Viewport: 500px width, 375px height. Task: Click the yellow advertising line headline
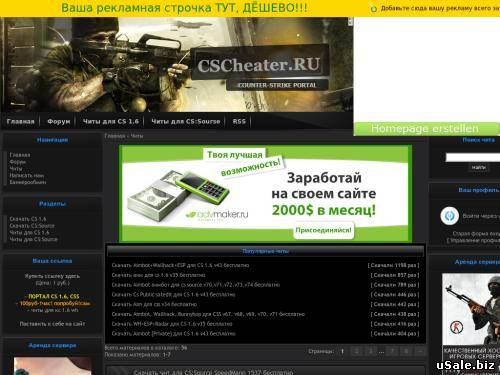pyautogui.click(x=184, y=8)
